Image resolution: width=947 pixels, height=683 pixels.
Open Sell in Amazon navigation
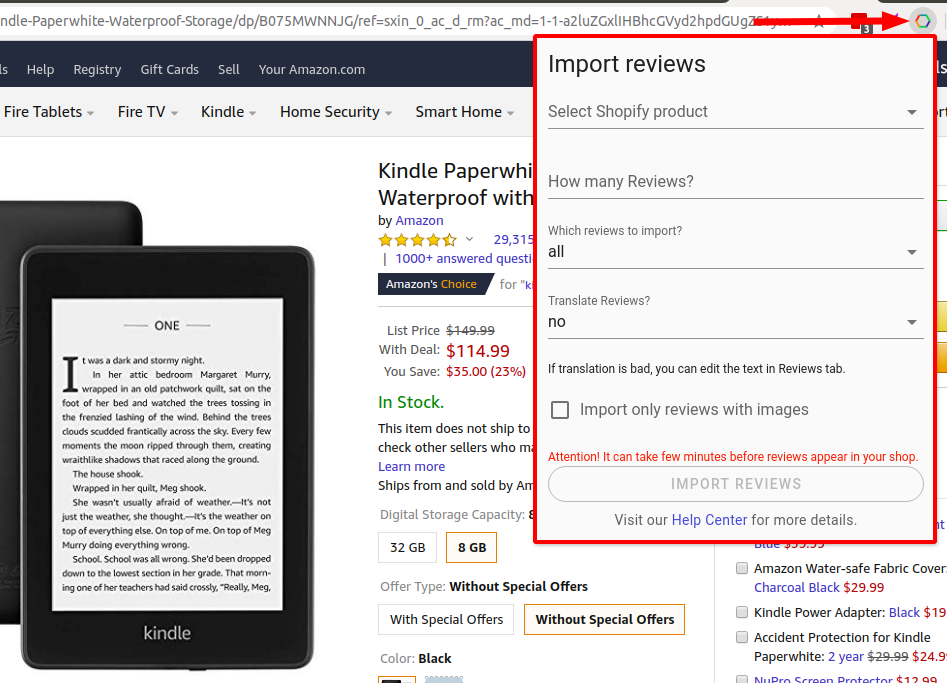pyautogui.click(x=229, y=69)
